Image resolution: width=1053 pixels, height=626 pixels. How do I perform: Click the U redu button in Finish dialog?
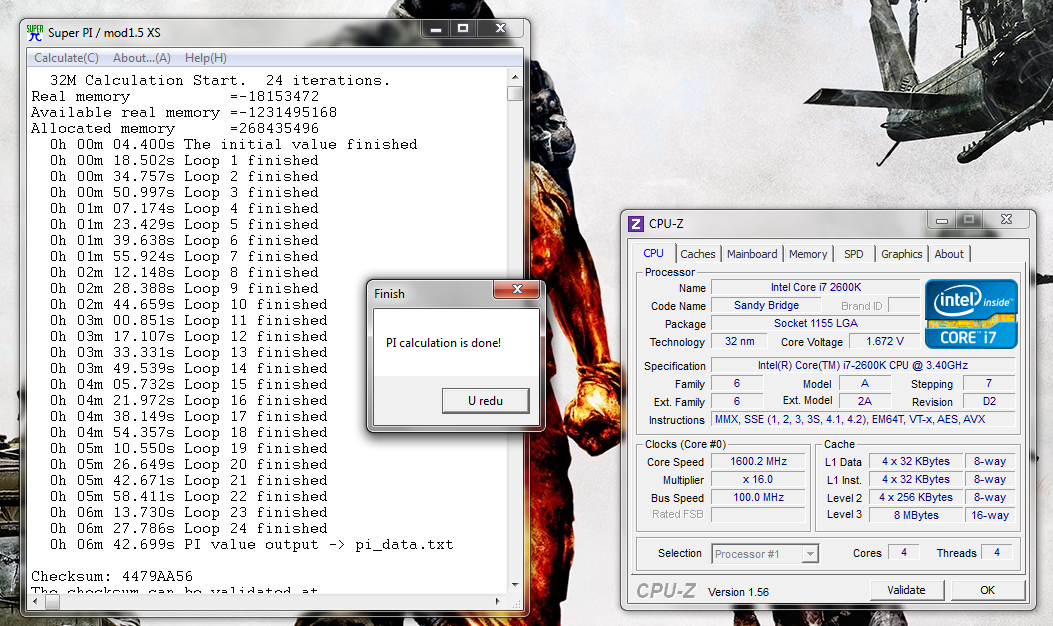[x=486, y=401]
